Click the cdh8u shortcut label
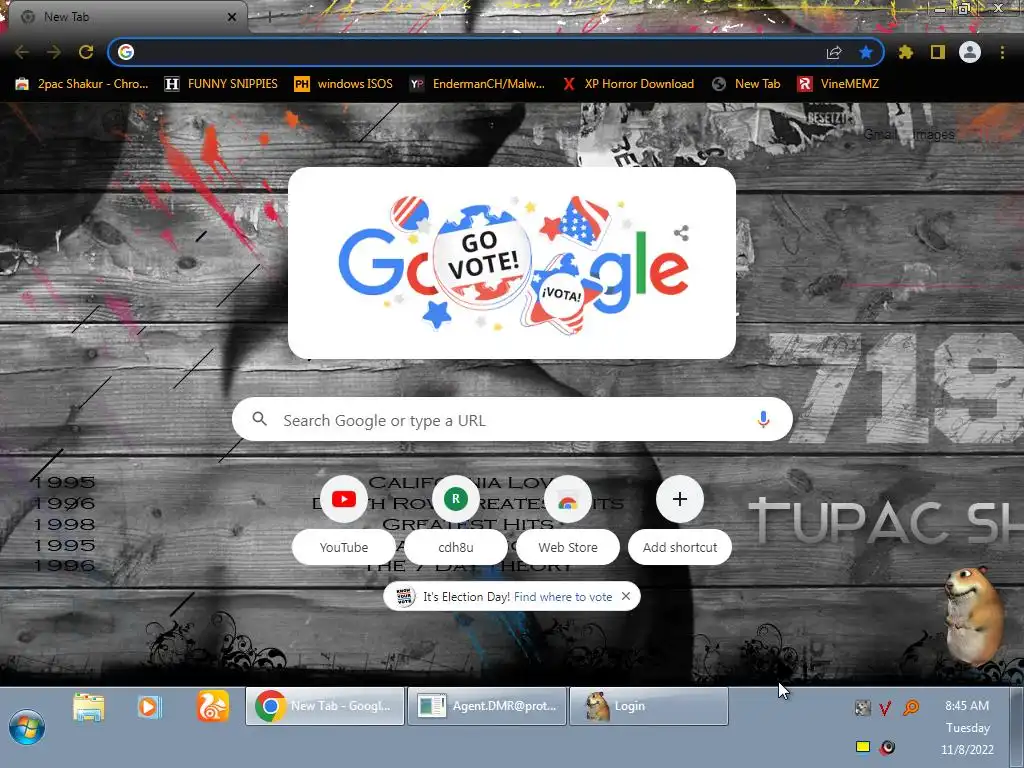The width and height of the screenshot is (1024, 768). [x=456, y=547]
